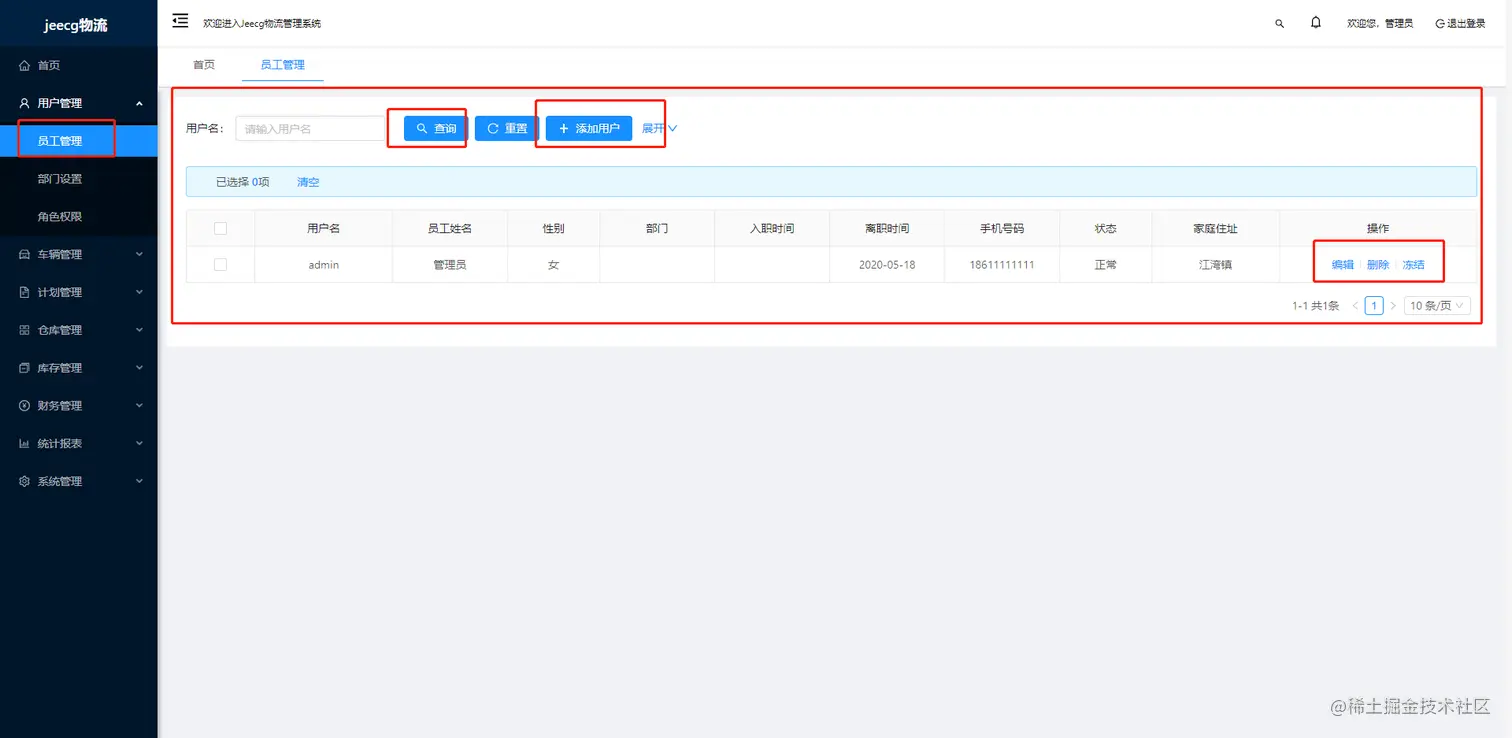Image resolution: width=1512 pixels, height=738 pixels.
Task: Go to next page arrow in pagination
Action: point(1393,306)
